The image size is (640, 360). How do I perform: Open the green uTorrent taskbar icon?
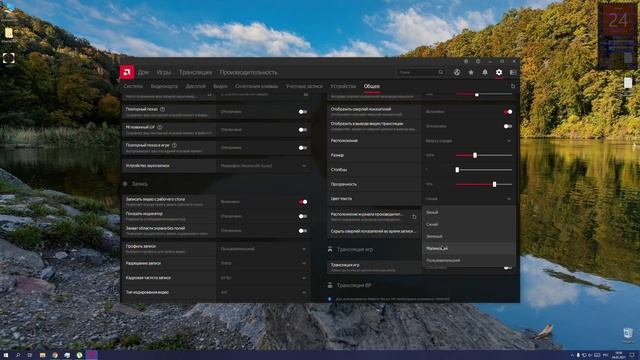tap(79, 355)
